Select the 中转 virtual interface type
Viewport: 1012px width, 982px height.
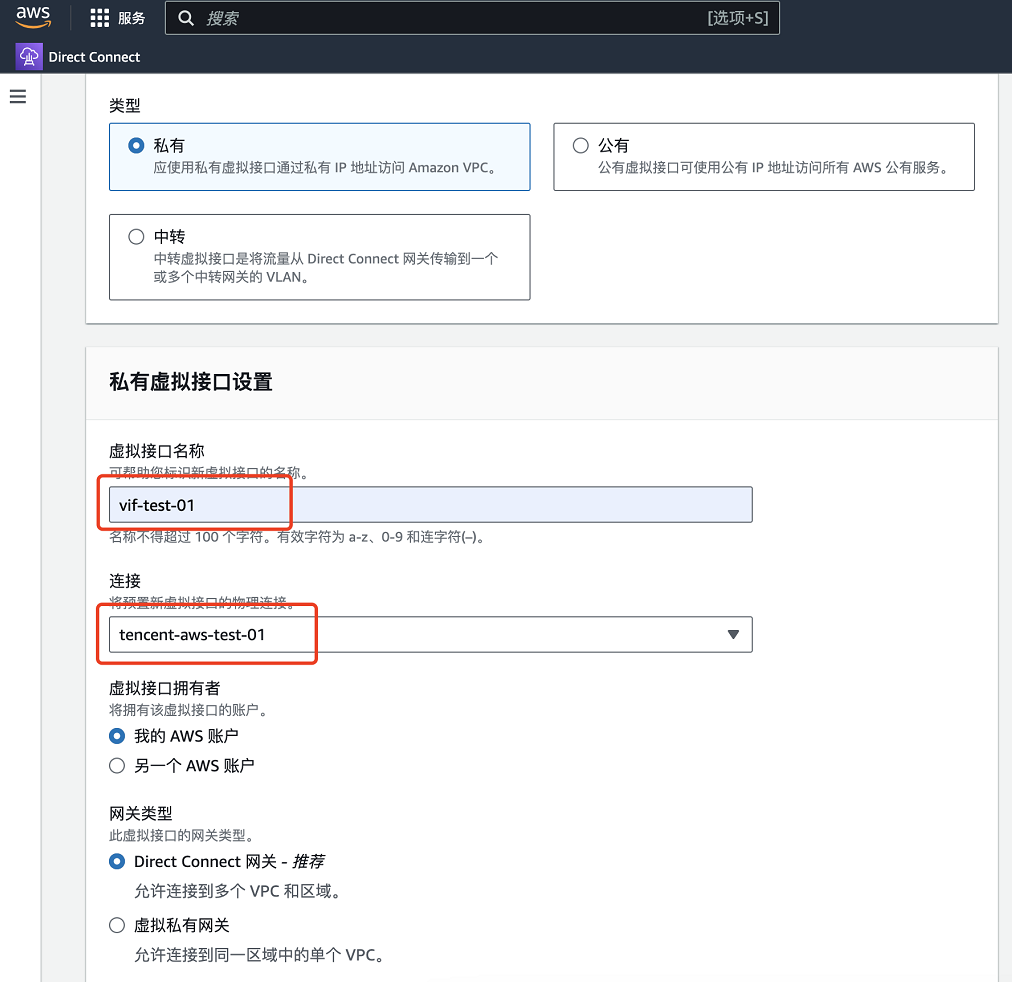click(136, 237)
